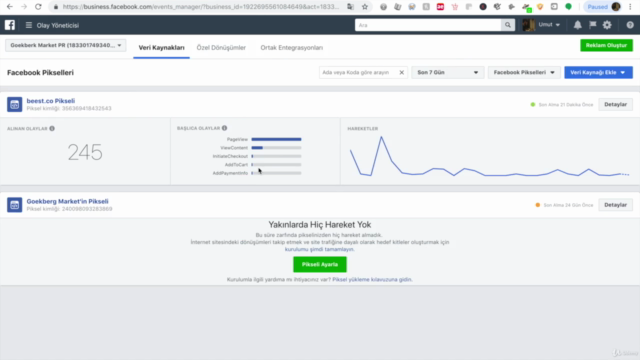The height and width of the screenshot is (360, 640).
Task: Open the beest.co Pikseli link
Action: click(x=51, y=101)
